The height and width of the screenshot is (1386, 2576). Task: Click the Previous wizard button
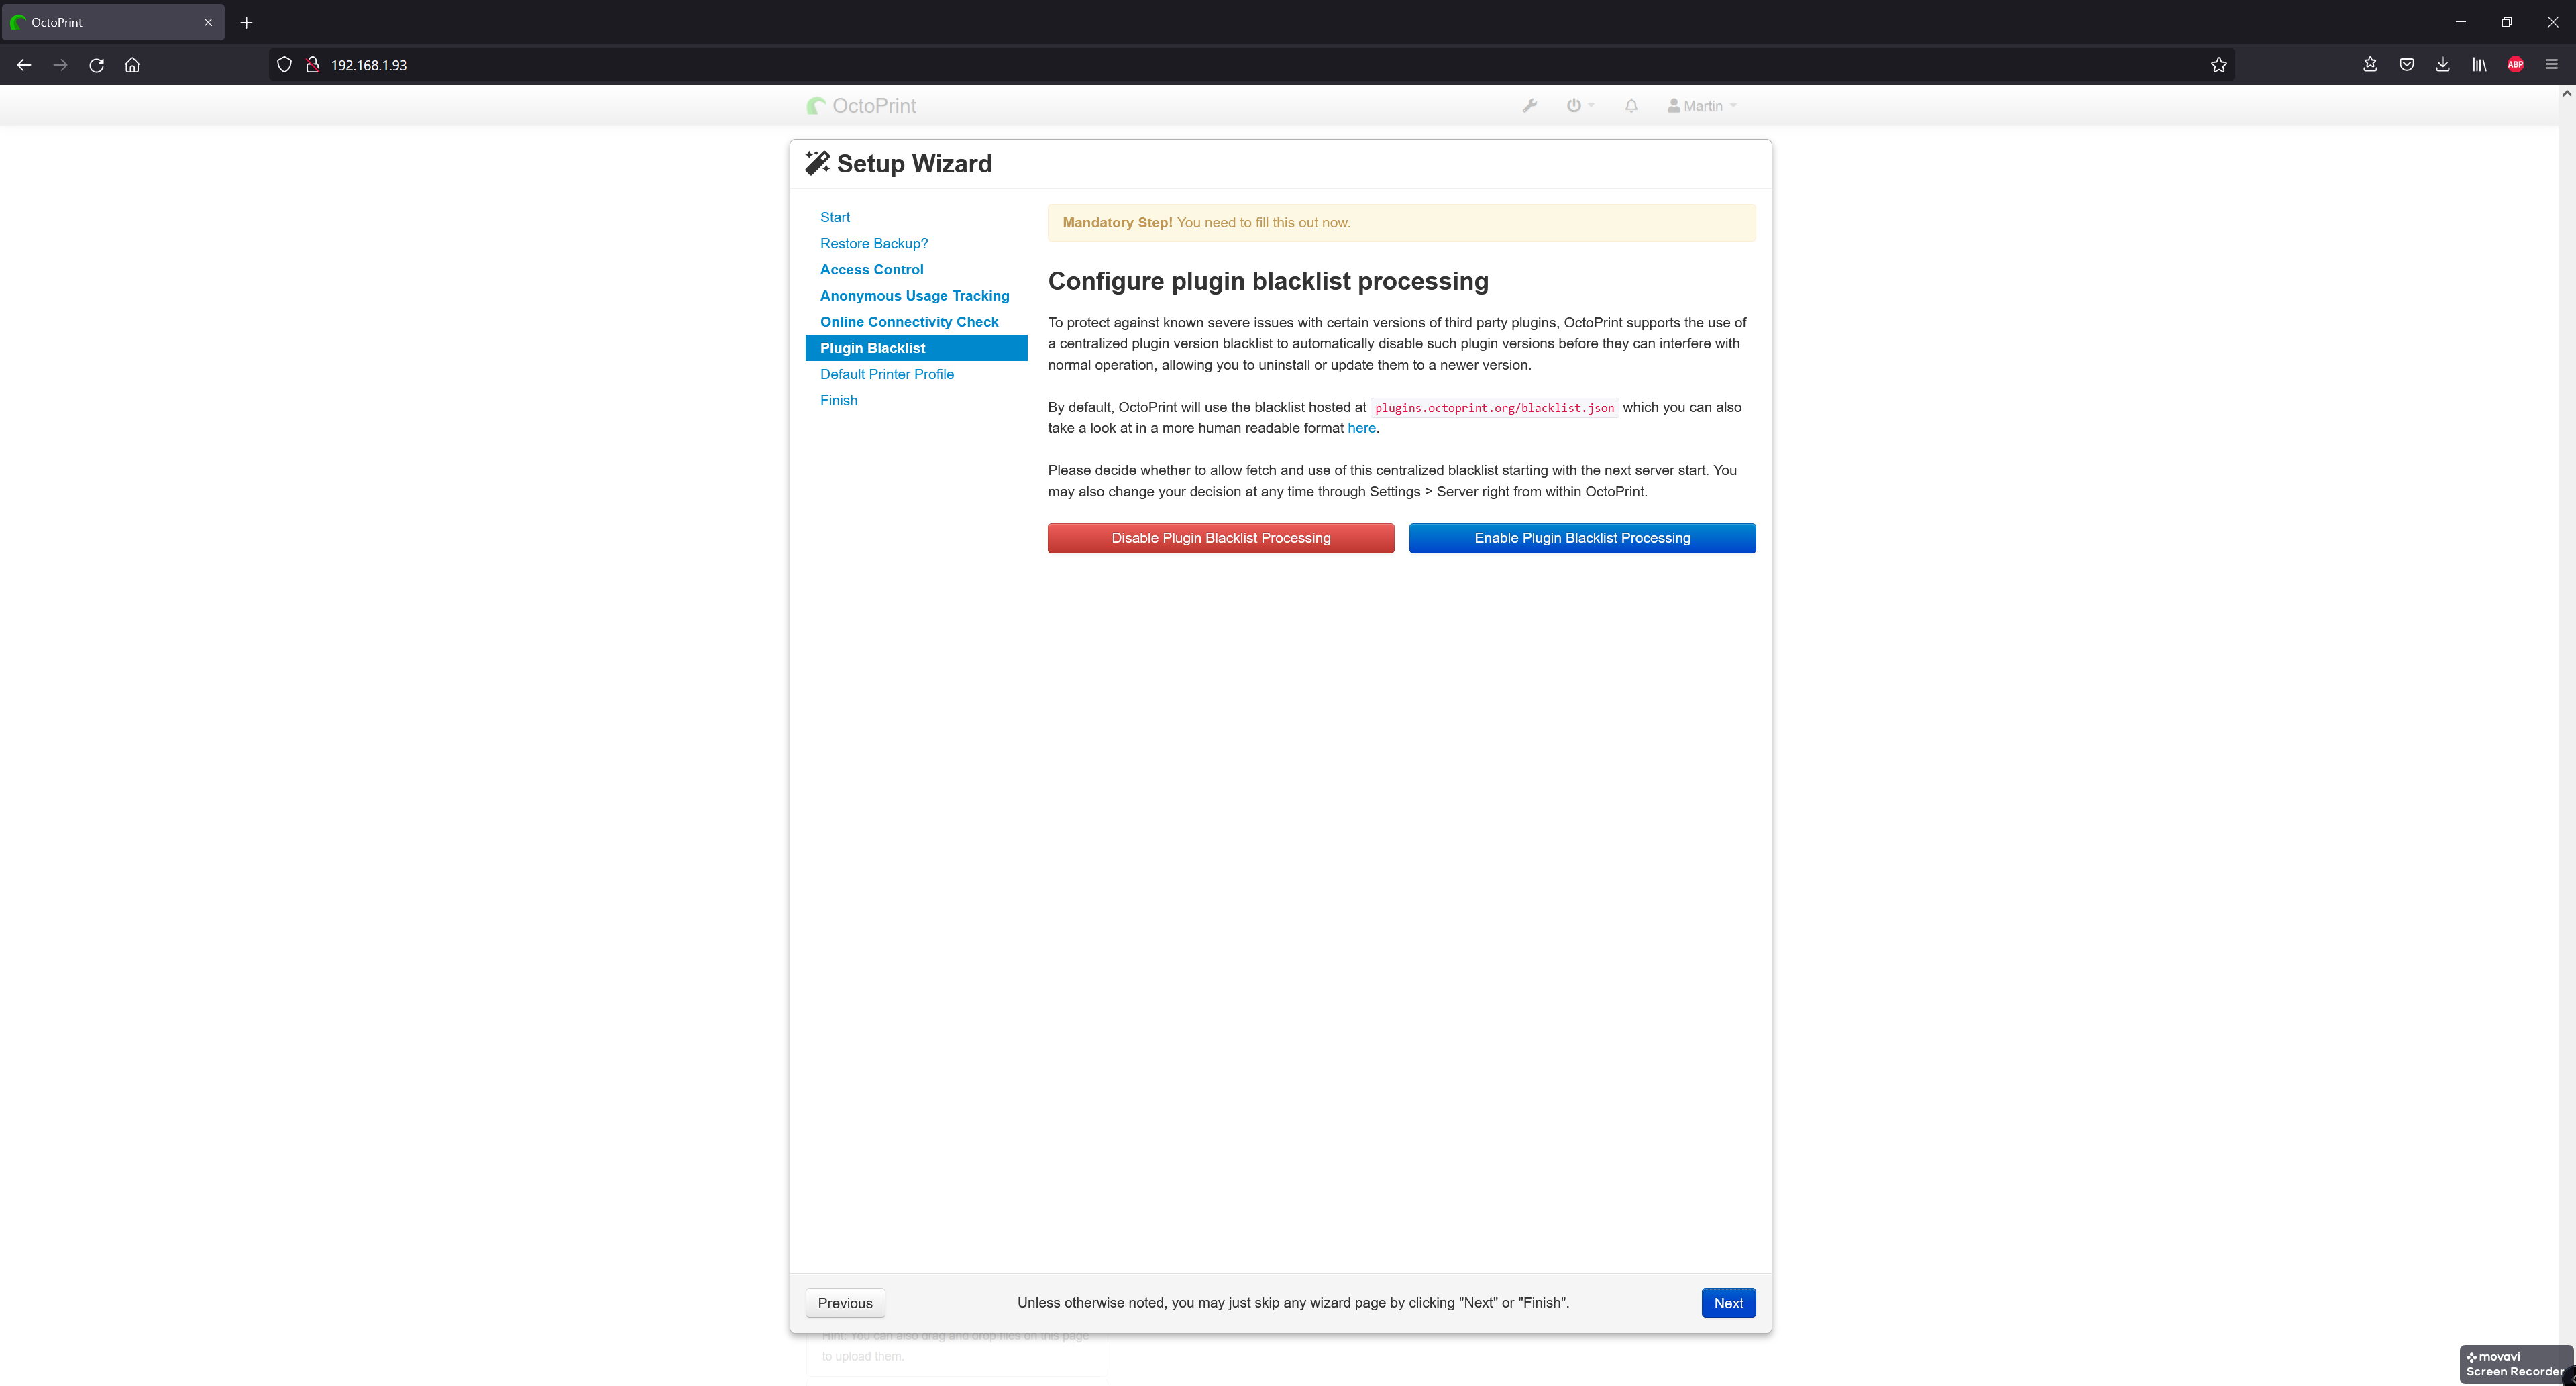(845, 1303)
